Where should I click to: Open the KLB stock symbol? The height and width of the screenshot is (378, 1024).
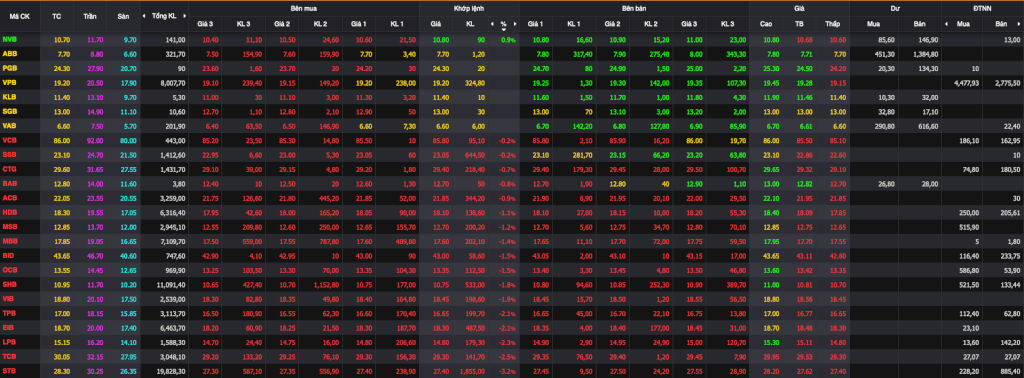coord(10,97)
